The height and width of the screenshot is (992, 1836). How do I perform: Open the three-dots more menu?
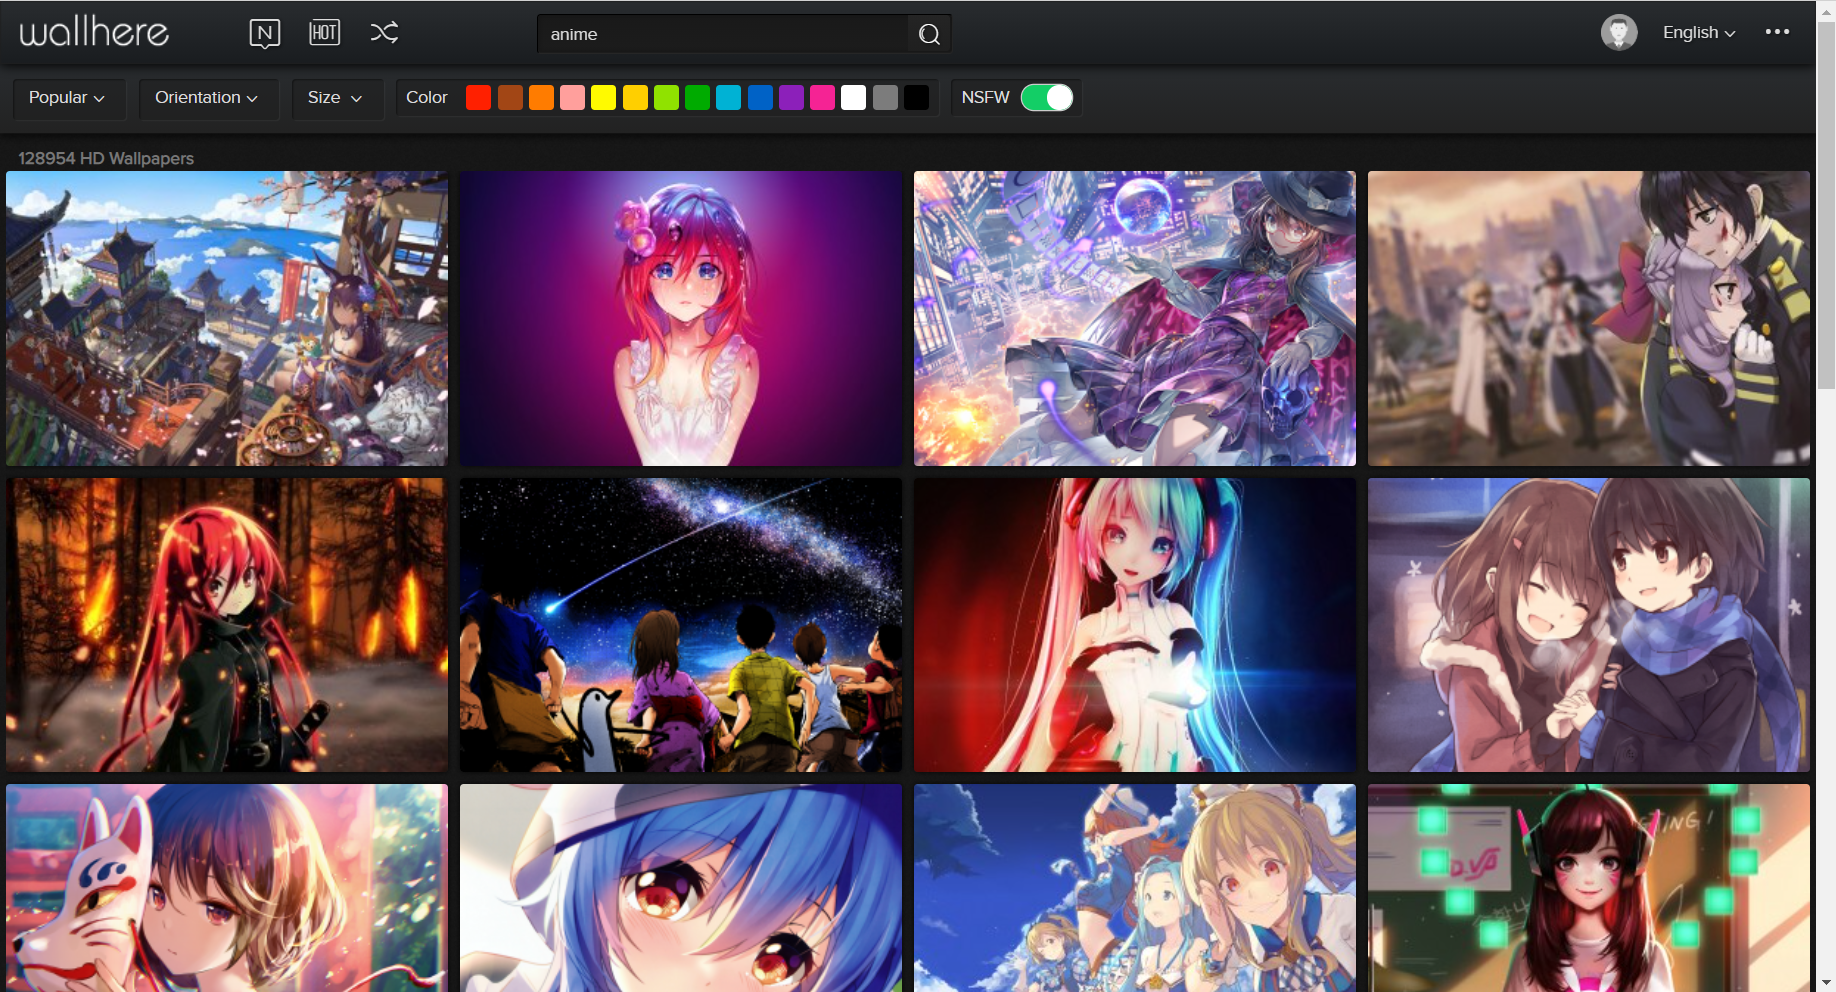1777,32
